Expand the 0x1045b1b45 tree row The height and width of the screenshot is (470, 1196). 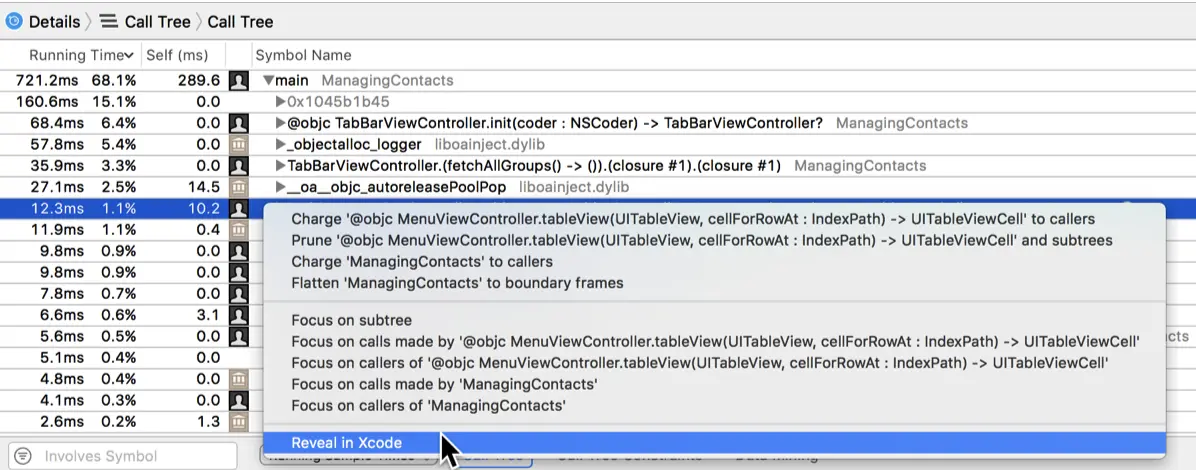(280, 101)
